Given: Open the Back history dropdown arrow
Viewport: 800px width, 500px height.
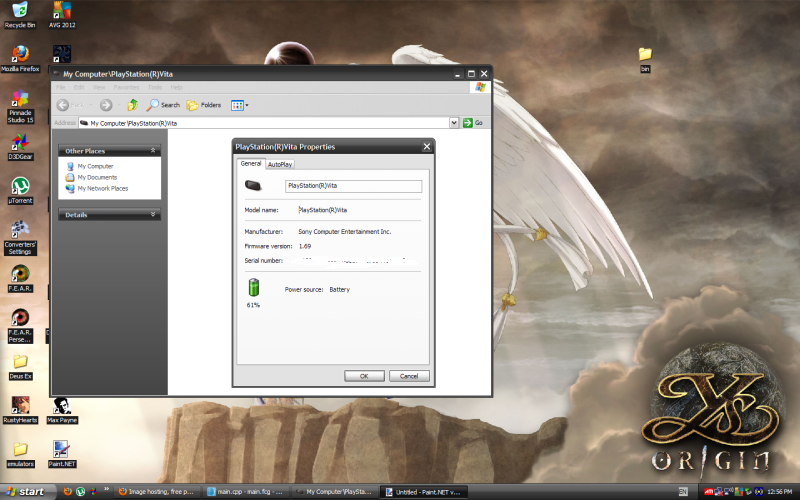Looking at the screenshot, I should 91,105.
